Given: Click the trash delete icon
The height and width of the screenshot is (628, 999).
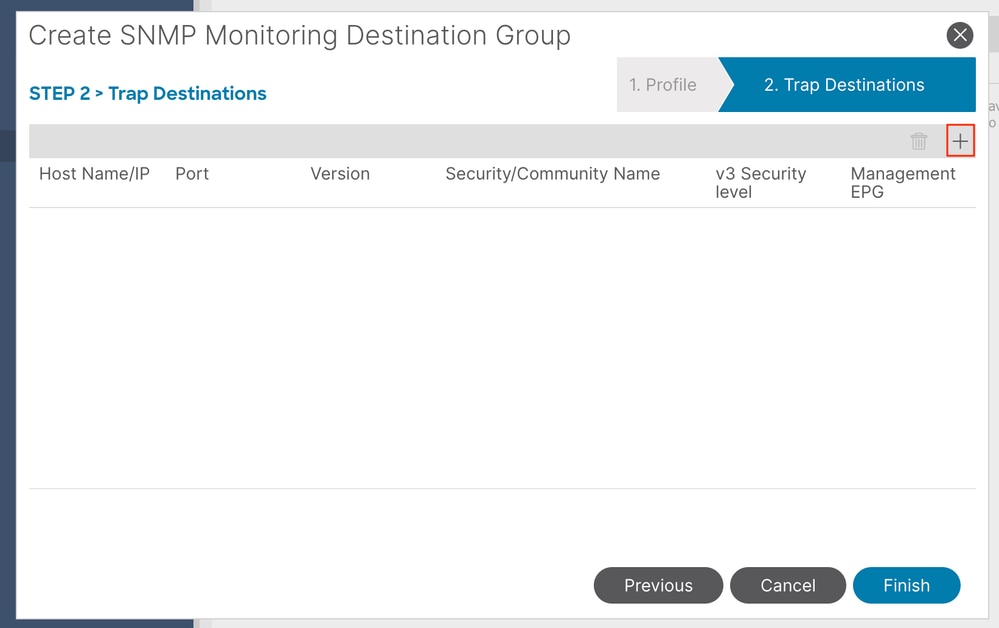Looking at the screenshot, I should (918, 141).
